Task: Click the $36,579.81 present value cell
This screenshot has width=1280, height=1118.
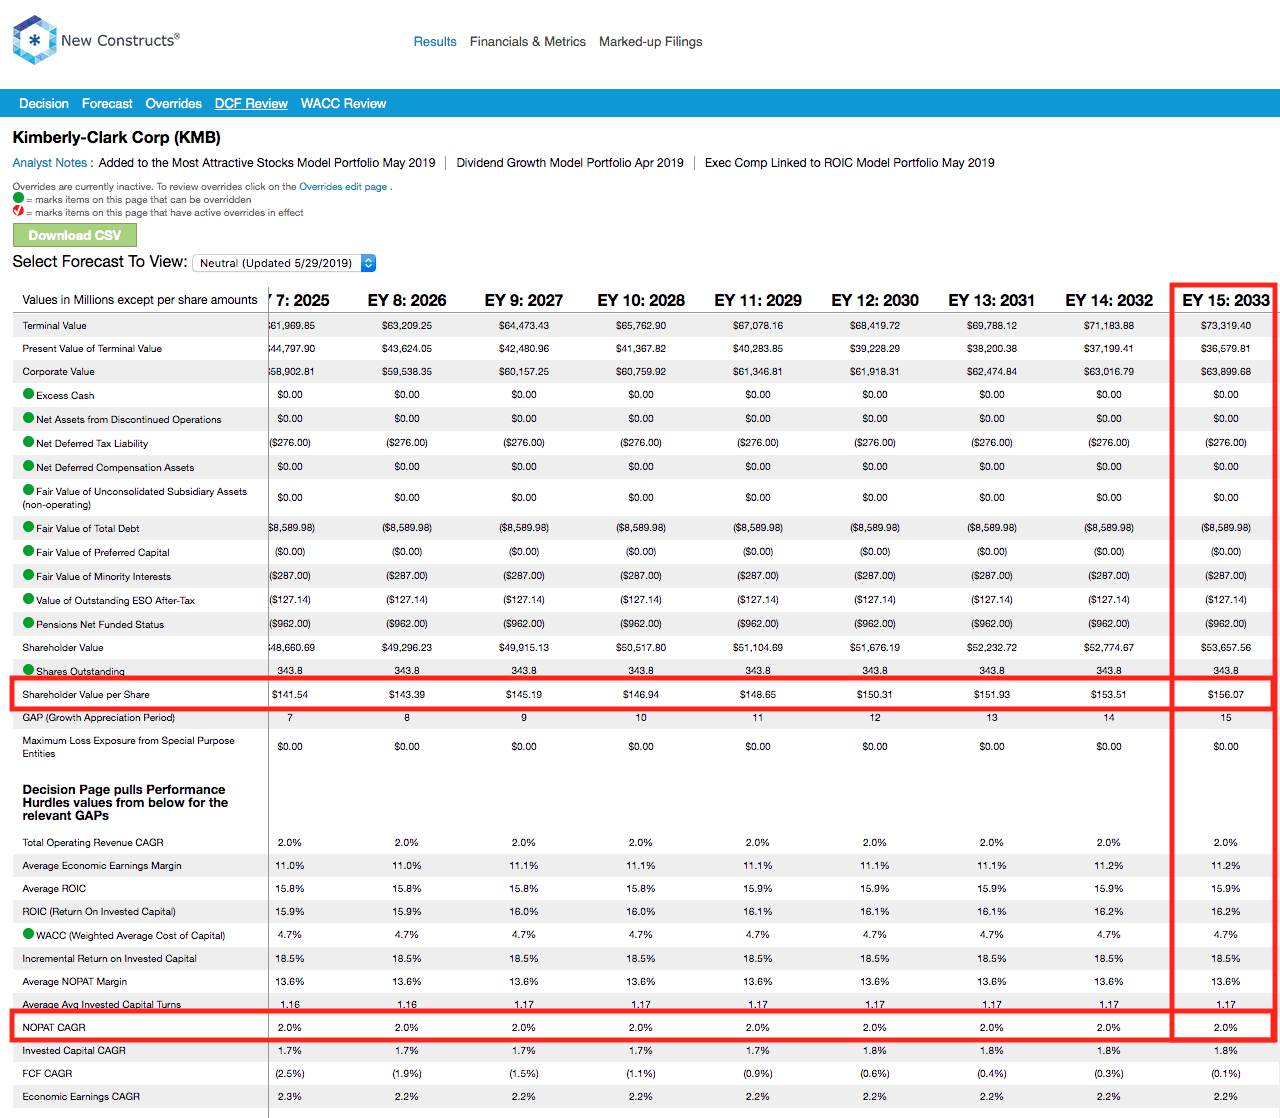Action: click(1226, 348)
